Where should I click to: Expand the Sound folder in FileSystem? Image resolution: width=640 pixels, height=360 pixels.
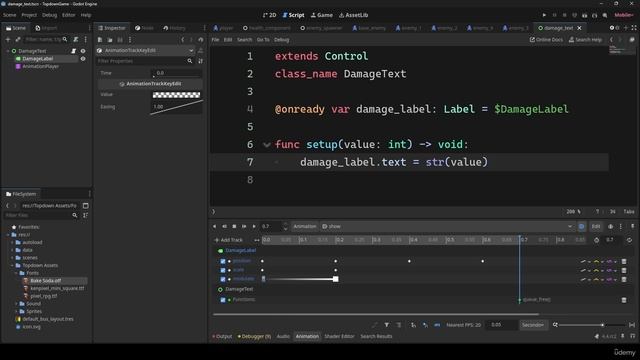pyautogui.click(x=16, y=304)
